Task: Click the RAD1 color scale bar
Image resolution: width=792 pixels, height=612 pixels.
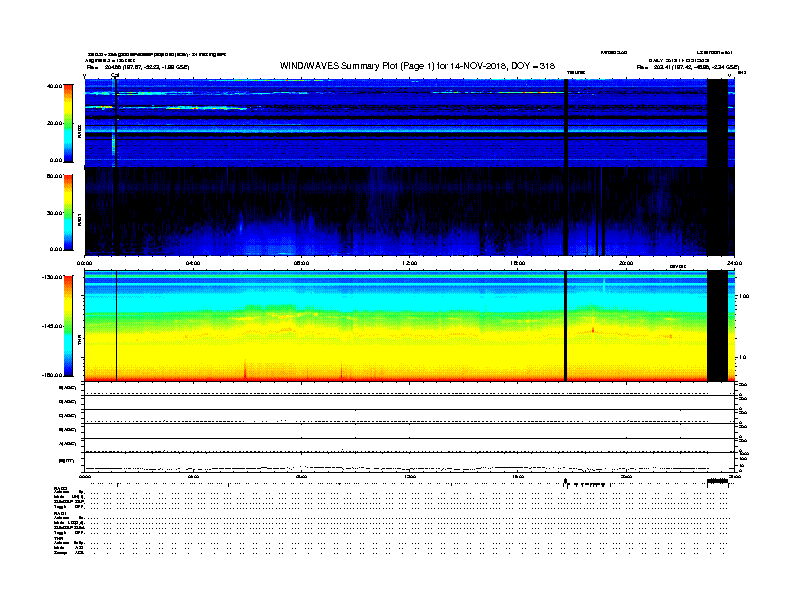Action: click(x=68, y=213)
